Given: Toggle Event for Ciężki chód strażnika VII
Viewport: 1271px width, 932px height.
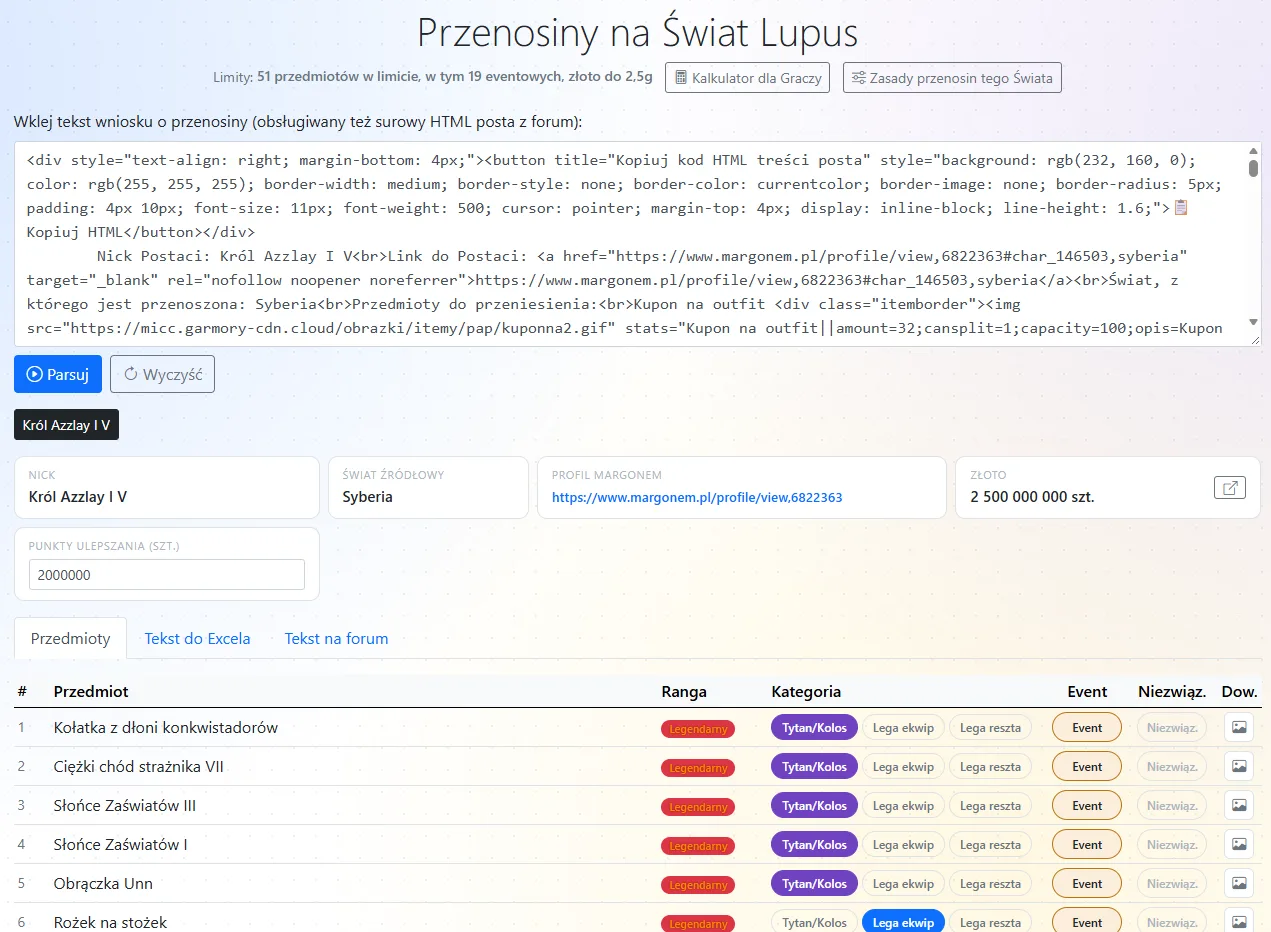Looking at the screenshot, I should [x=1087, y=766].
